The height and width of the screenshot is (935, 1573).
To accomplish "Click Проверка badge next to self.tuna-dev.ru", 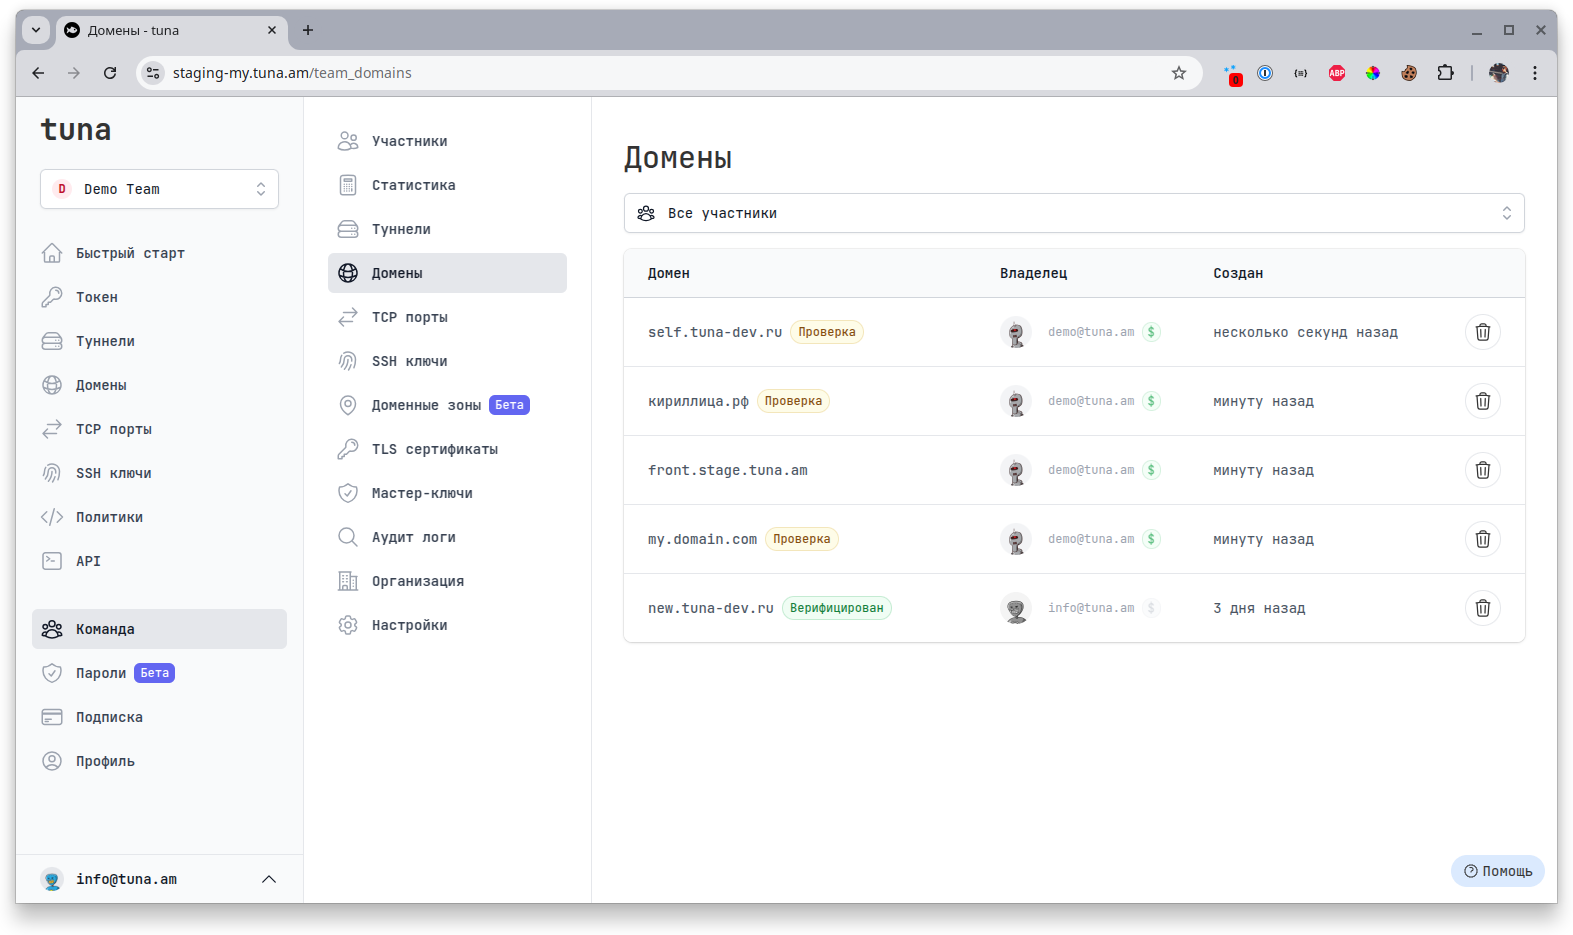I will tap(827, 332).
